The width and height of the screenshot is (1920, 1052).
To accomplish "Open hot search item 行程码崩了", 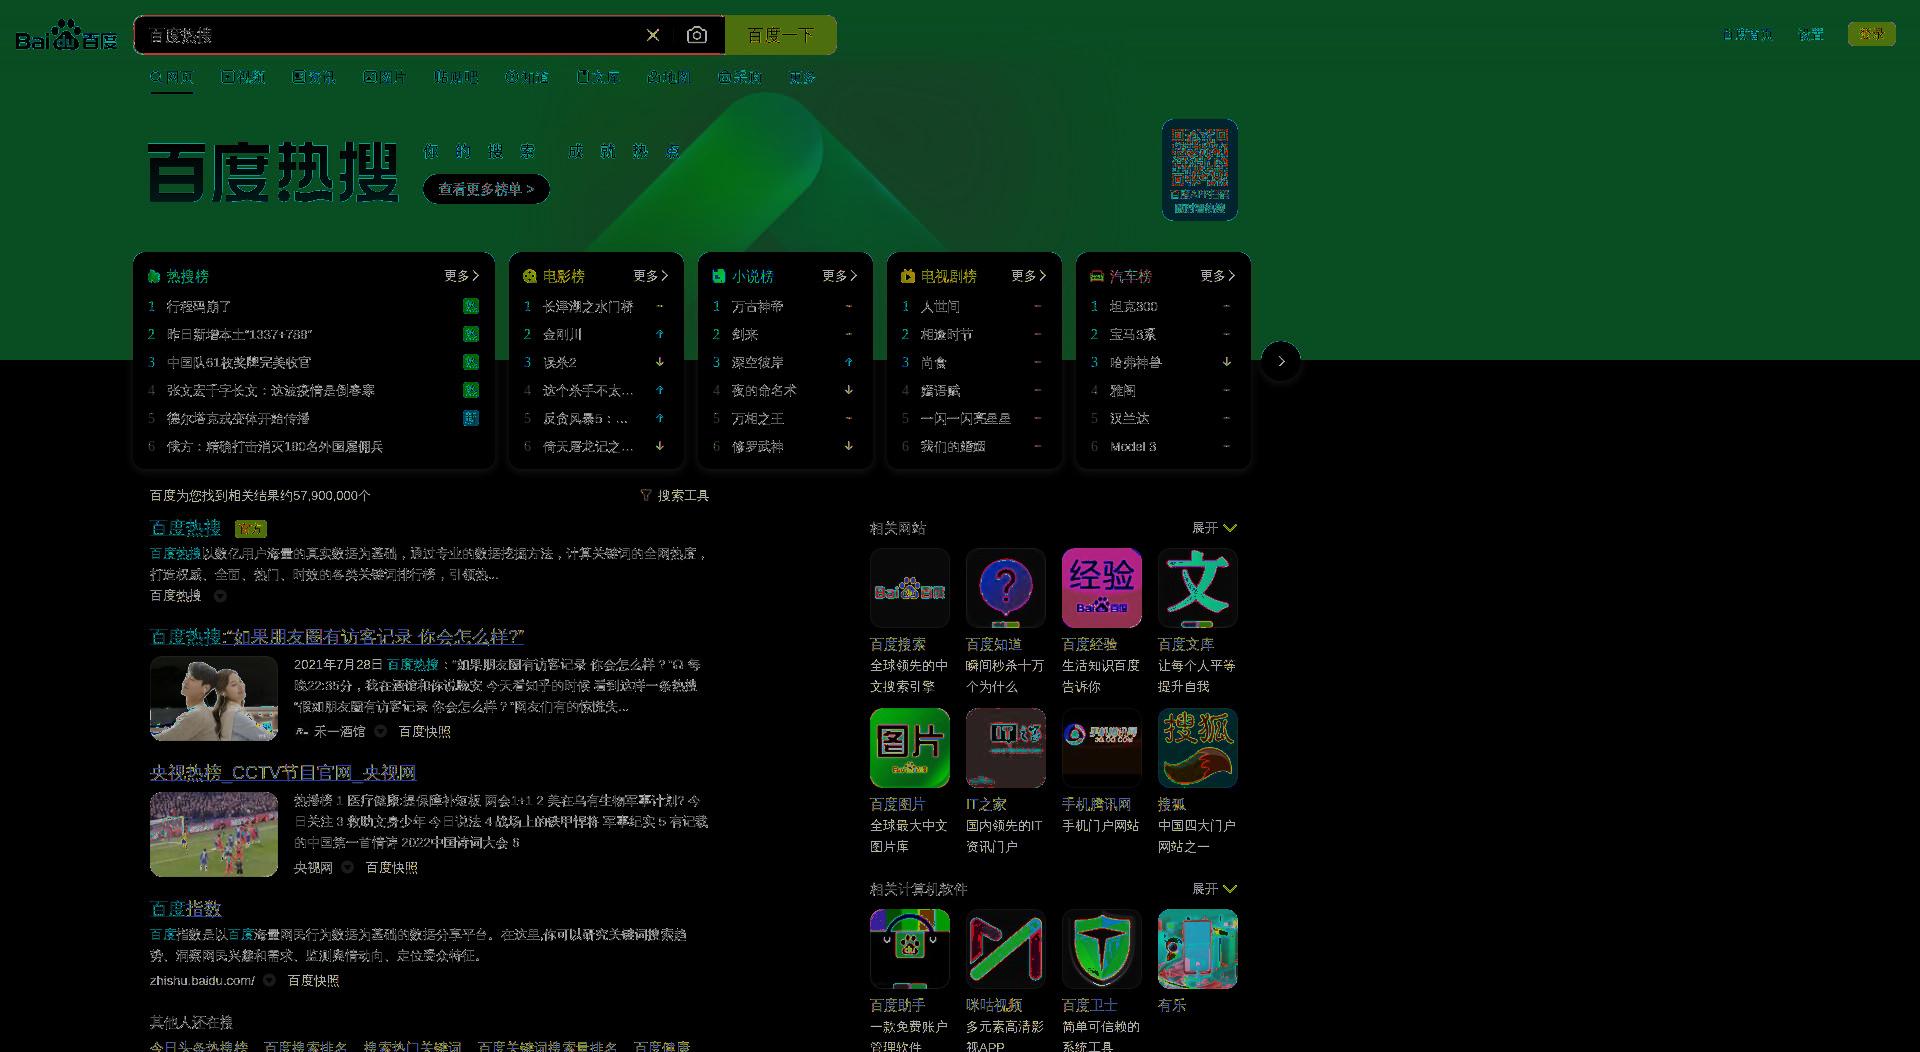I will click(199, 306).
